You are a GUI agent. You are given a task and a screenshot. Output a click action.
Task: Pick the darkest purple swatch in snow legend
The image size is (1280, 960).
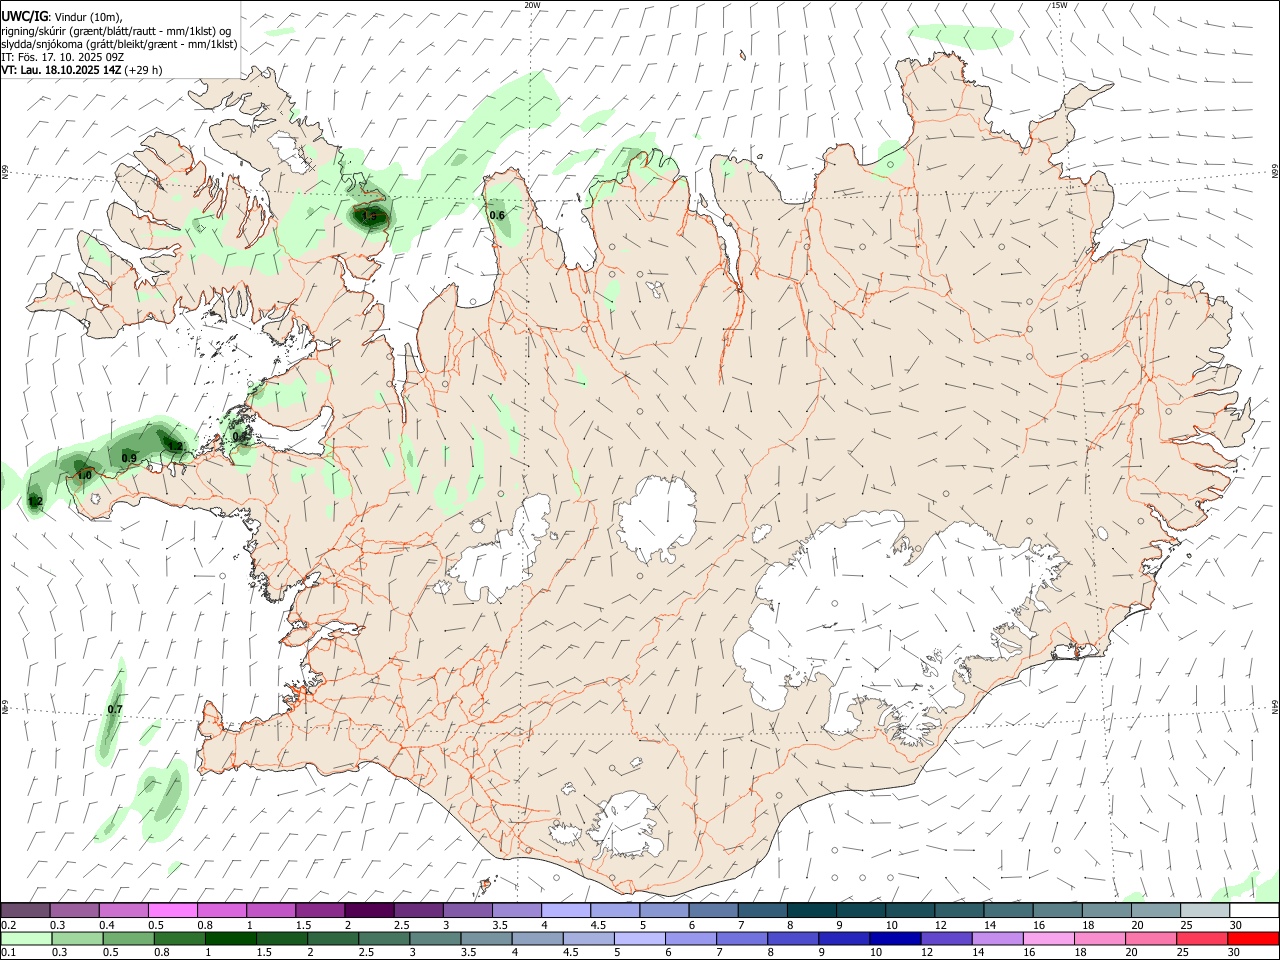(x=368, y=910)
